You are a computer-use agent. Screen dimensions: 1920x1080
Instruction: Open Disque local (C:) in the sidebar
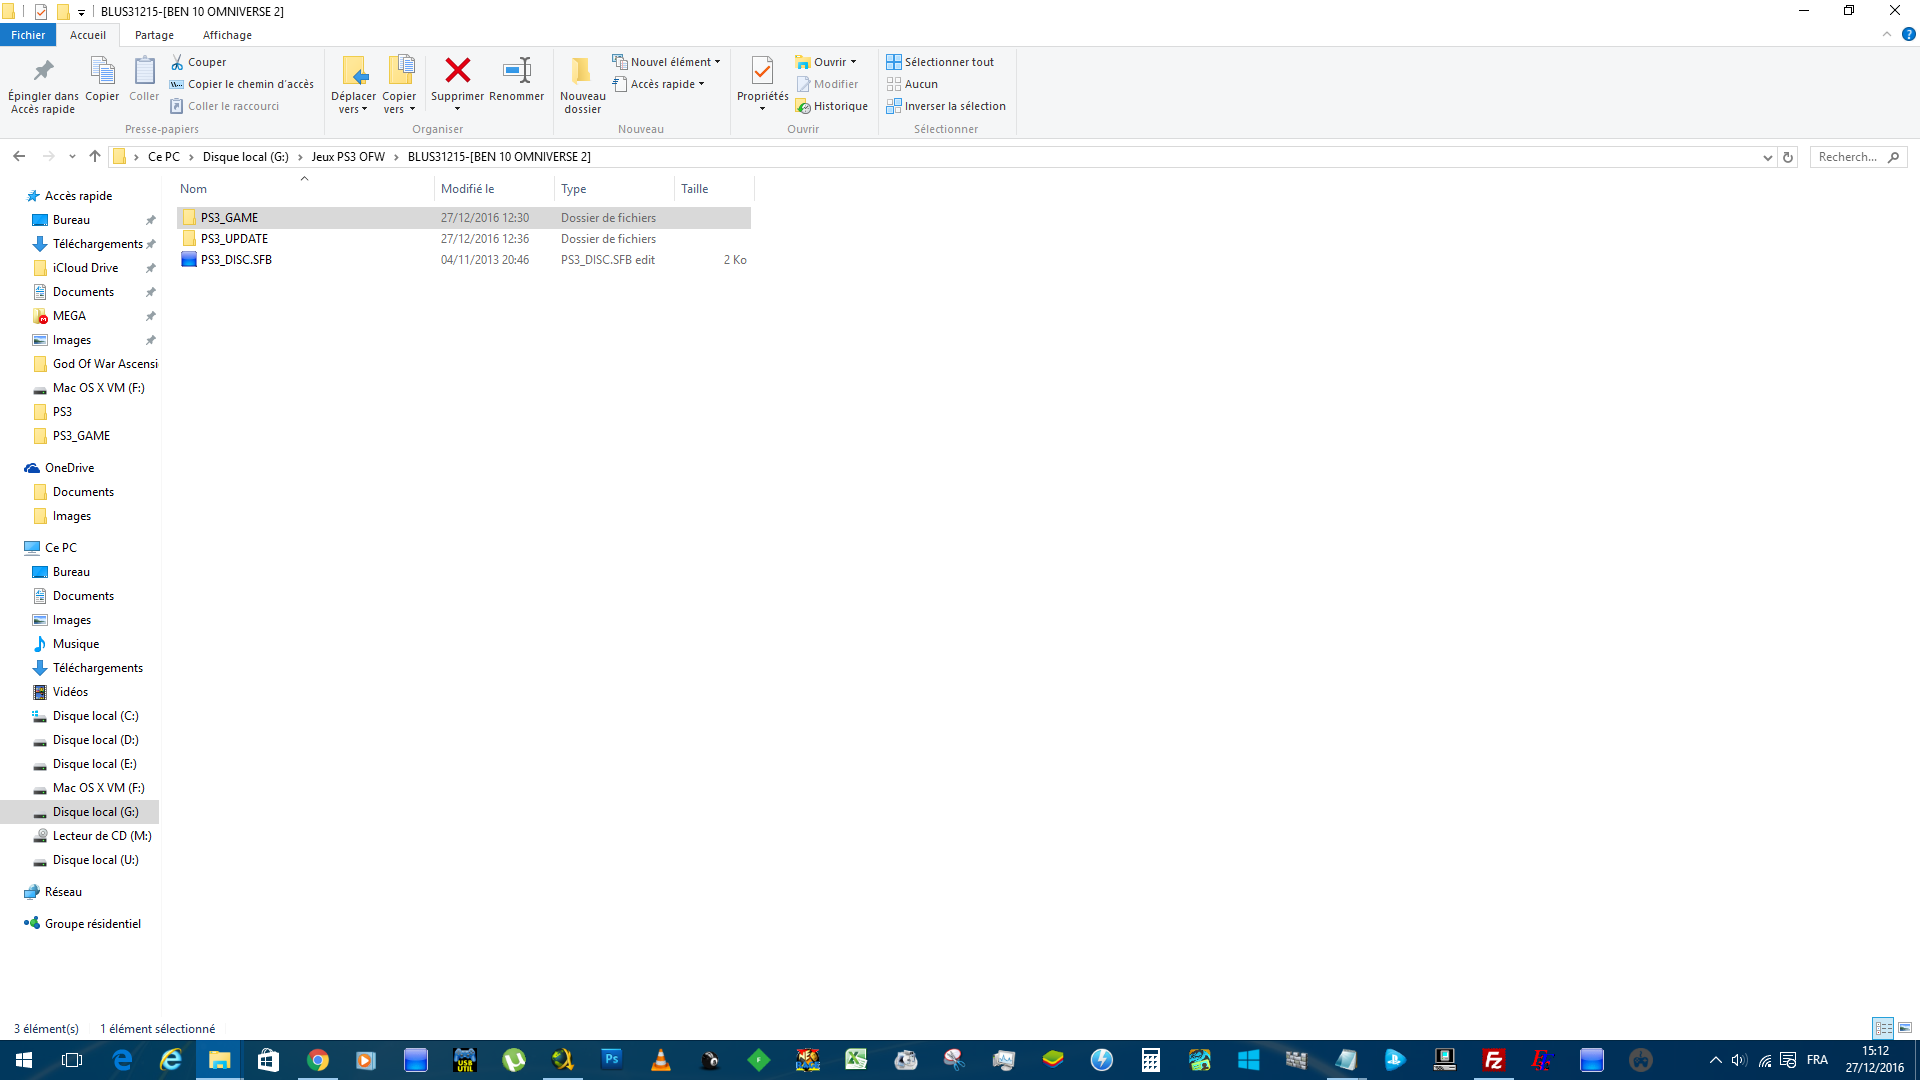pyautogui.click(x=95, y=716)
